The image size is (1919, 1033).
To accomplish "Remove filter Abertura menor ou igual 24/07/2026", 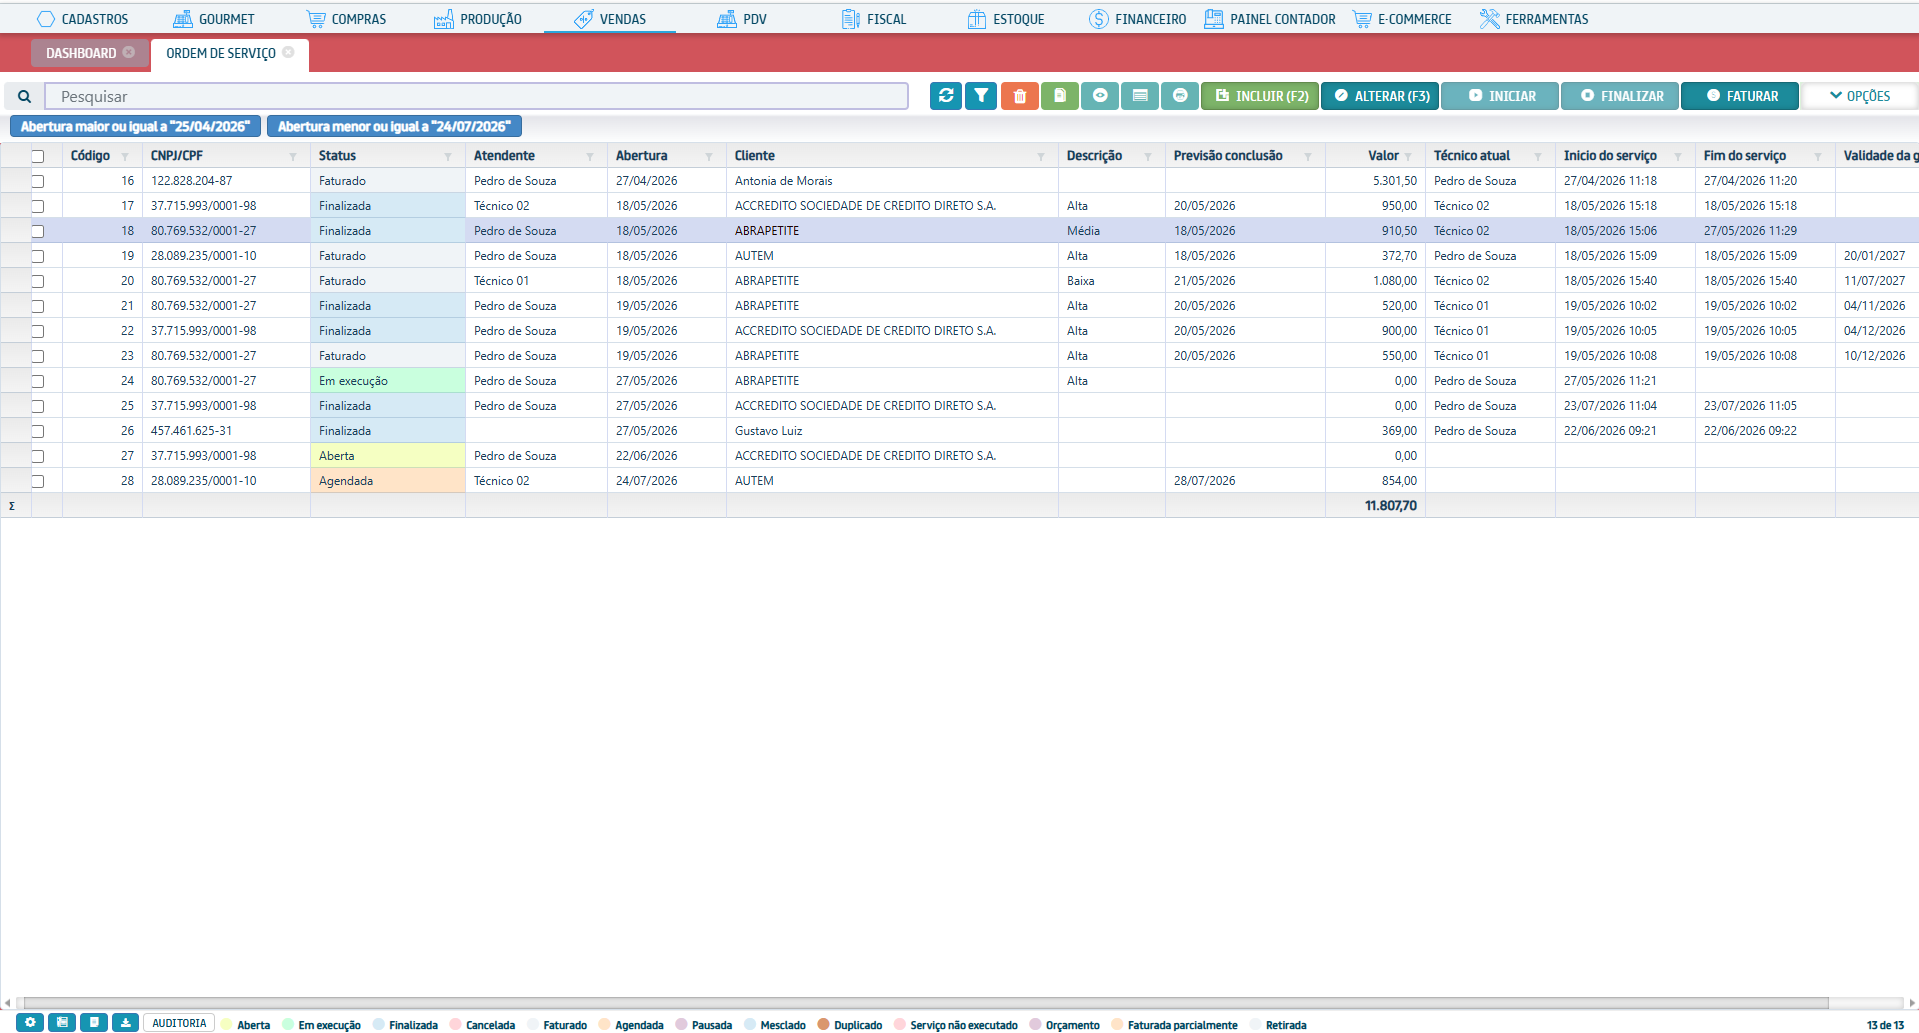I will click(x=394, y=126).
